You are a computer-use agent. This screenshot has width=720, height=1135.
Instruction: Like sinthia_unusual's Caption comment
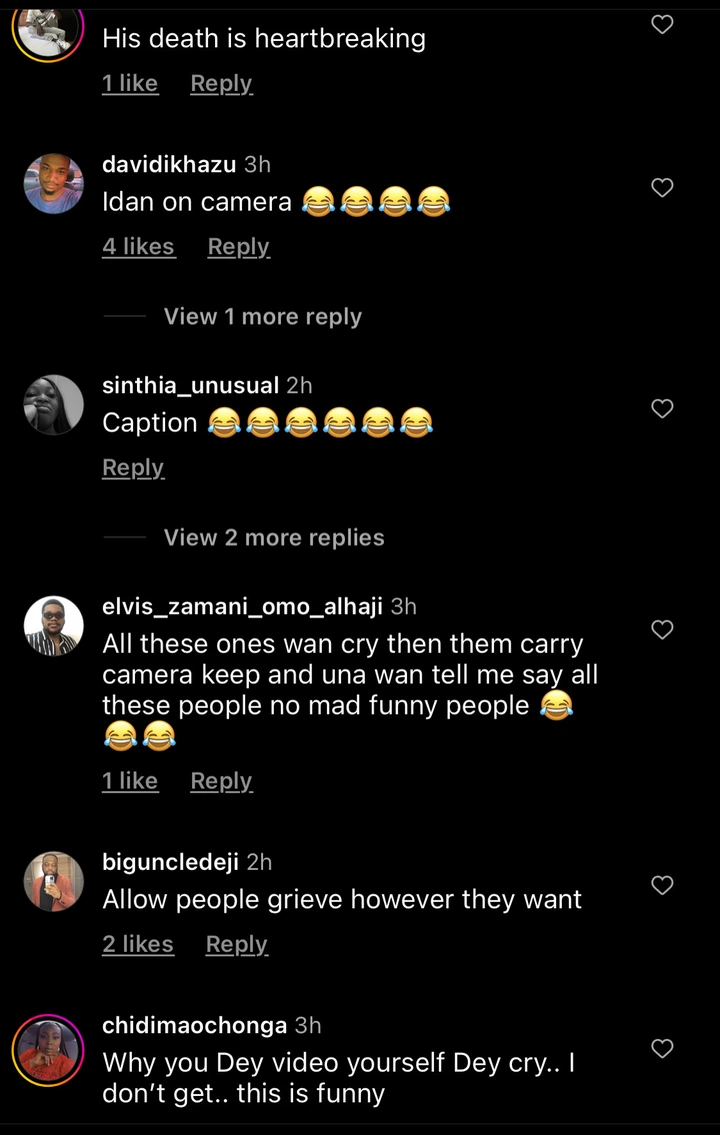coord(662,408)
